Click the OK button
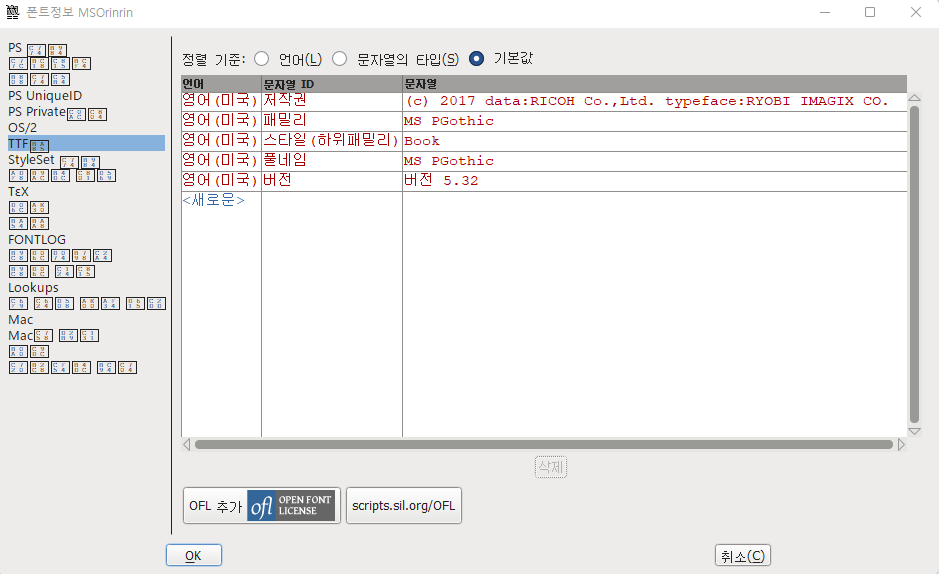The image size is (939, 574). click(193, 555)
